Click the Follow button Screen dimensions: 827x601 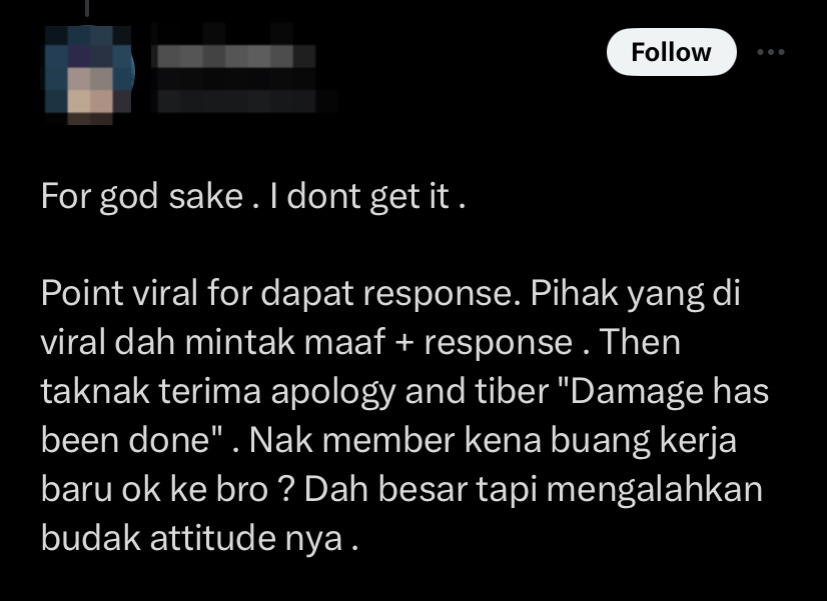click(x=671, y=52)
